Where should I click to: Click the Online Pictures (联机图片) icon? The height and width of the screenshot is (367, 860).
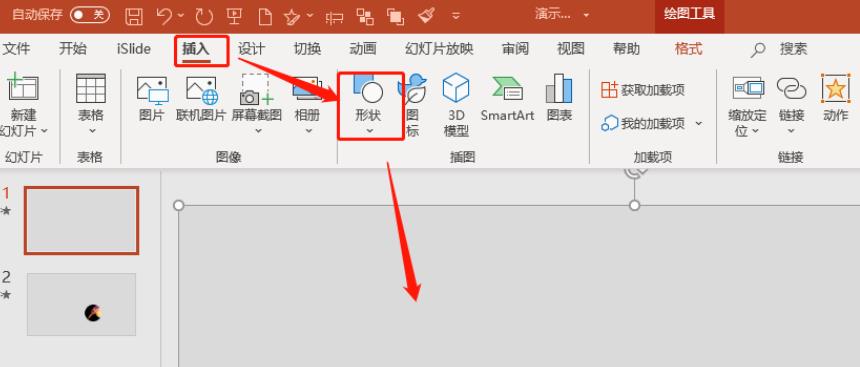201,91
